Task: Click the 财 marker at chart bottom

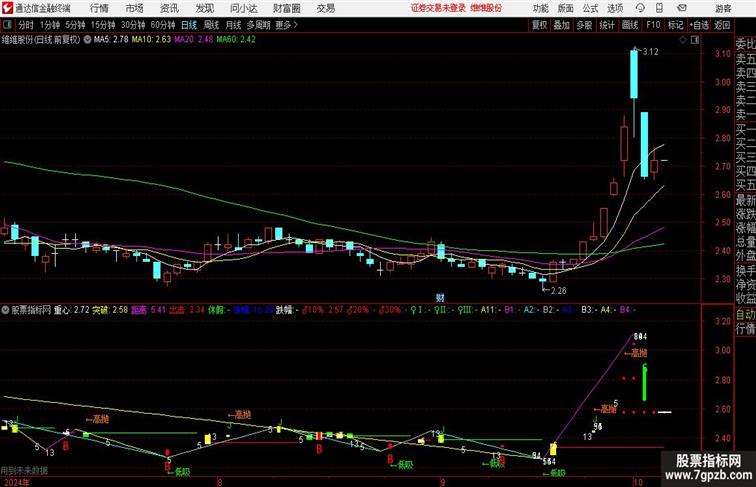Action: [x=440, y=298]
